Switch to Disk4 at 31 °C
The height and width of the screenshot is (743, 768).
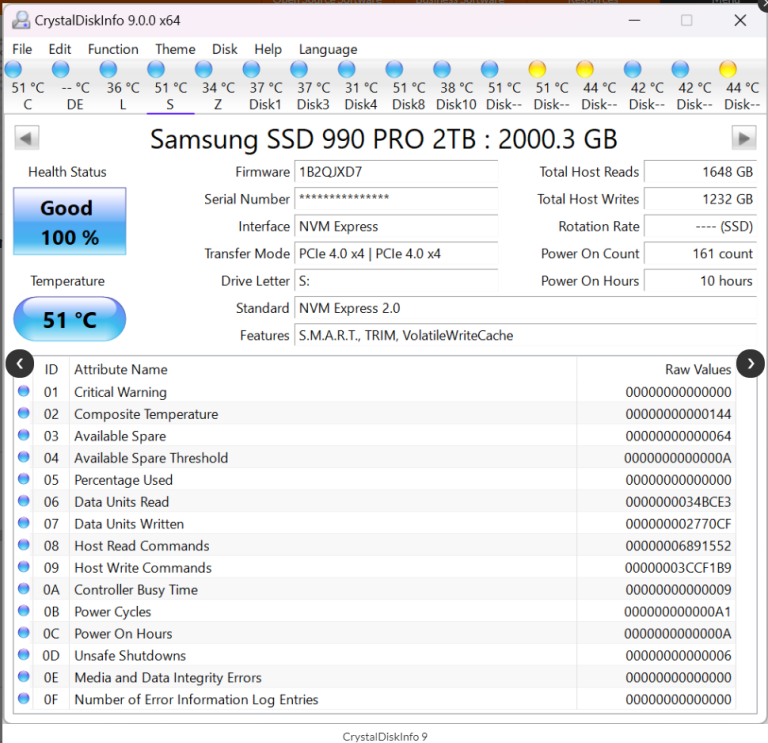point(346,69)
